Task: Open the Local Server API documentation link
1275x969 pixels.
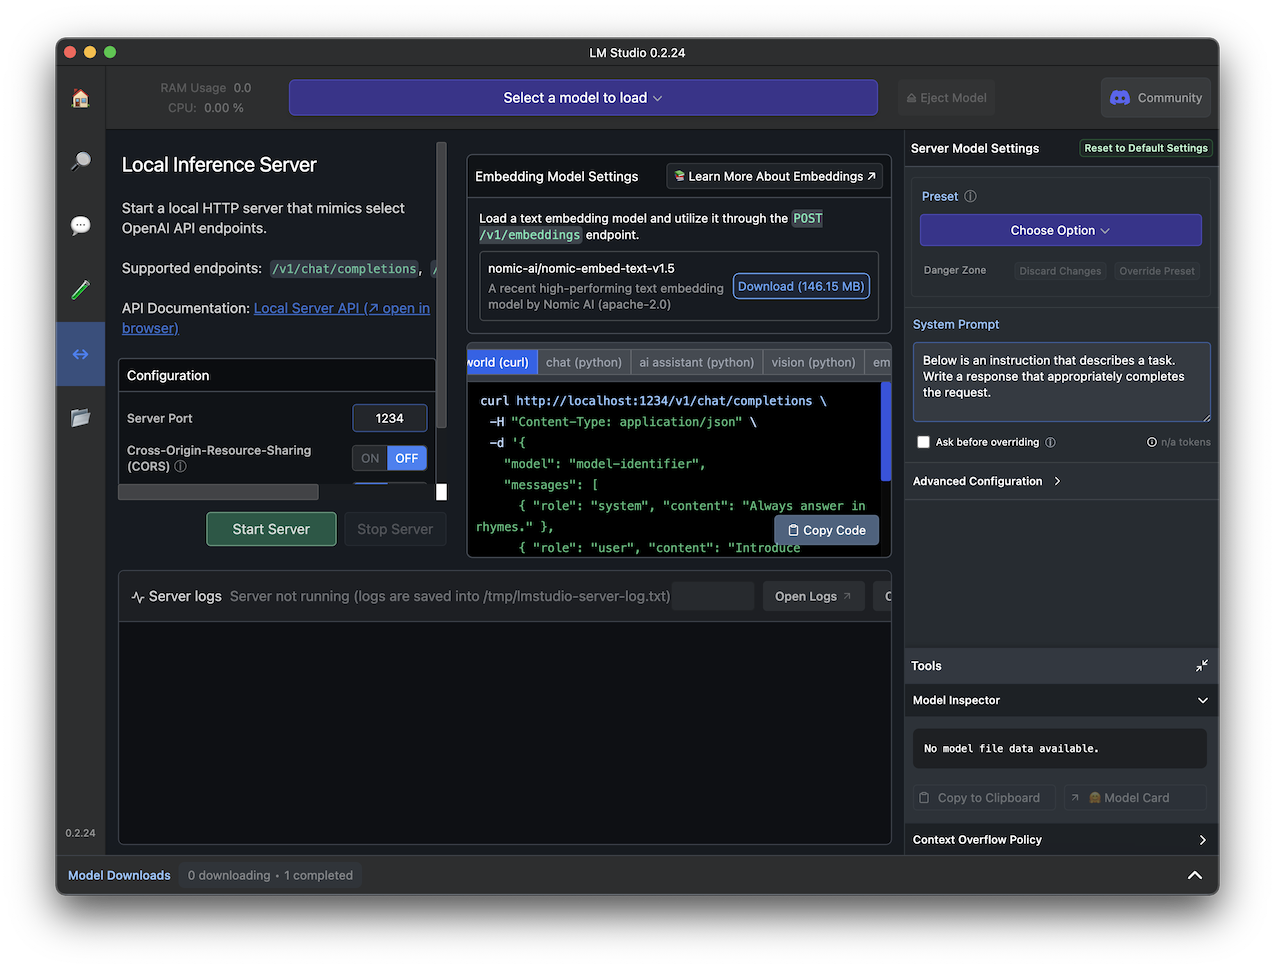Action: point(341,308)
